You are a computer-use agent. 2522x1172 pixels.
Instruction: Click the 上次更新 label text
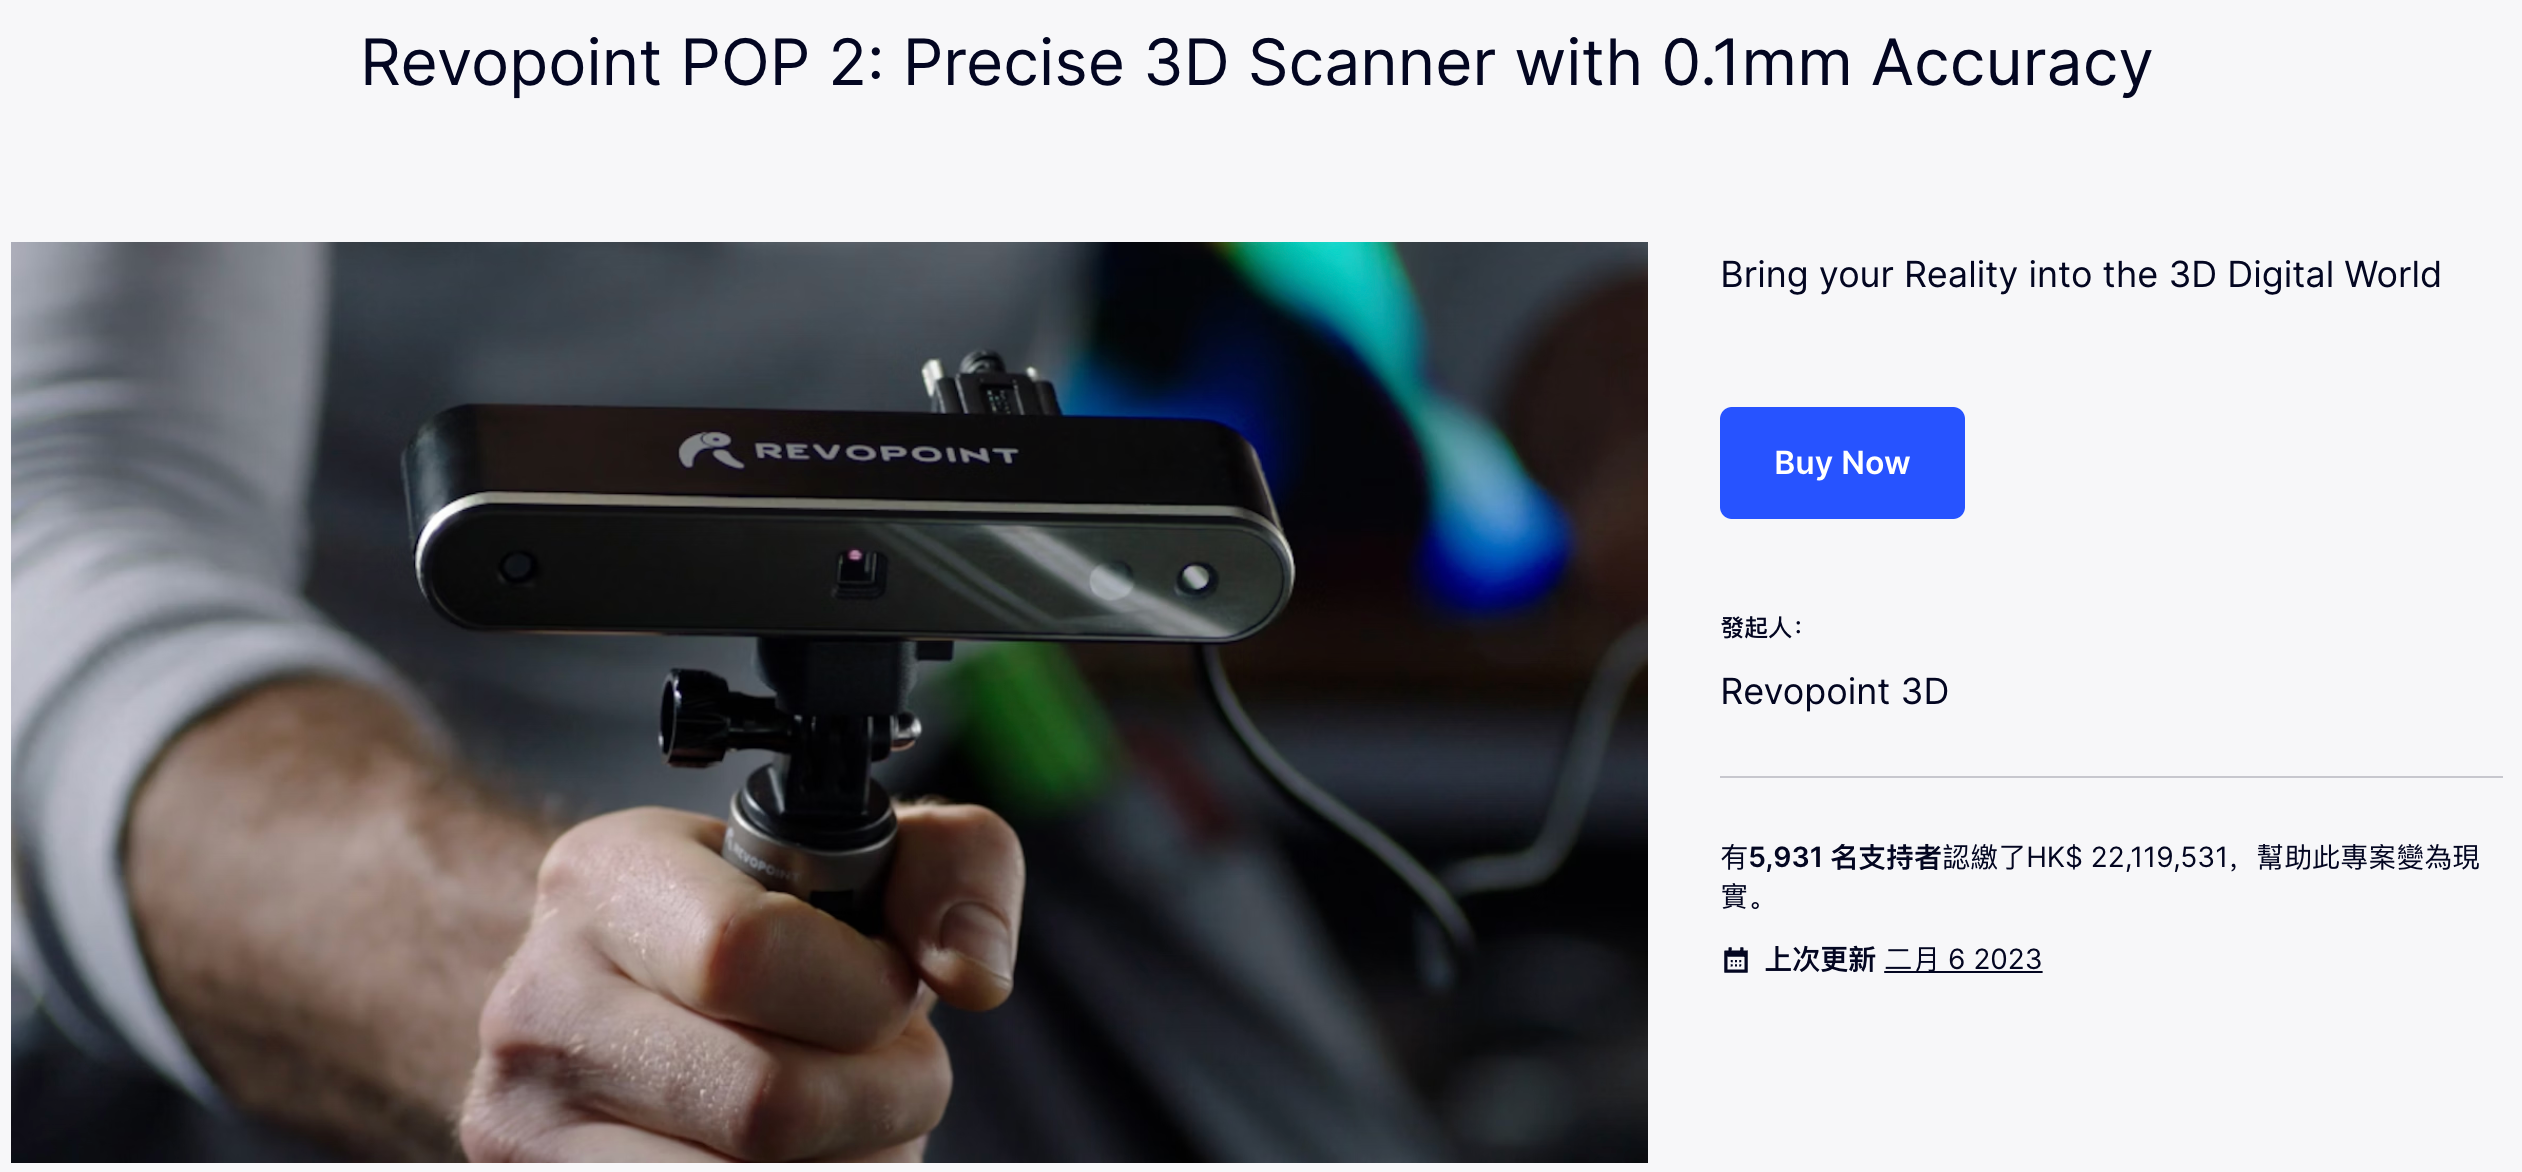[1820, 959]
